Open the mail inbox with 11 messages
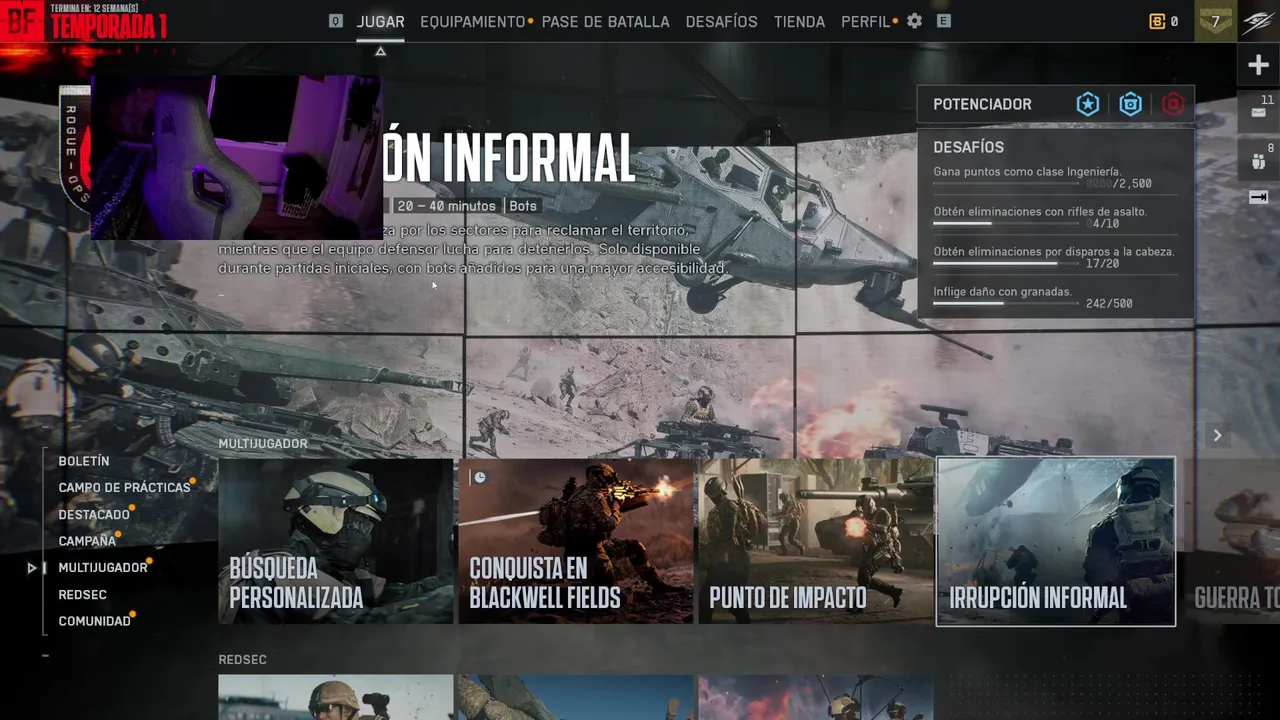Screen dimensions: 1280x720 [1258, 112]
